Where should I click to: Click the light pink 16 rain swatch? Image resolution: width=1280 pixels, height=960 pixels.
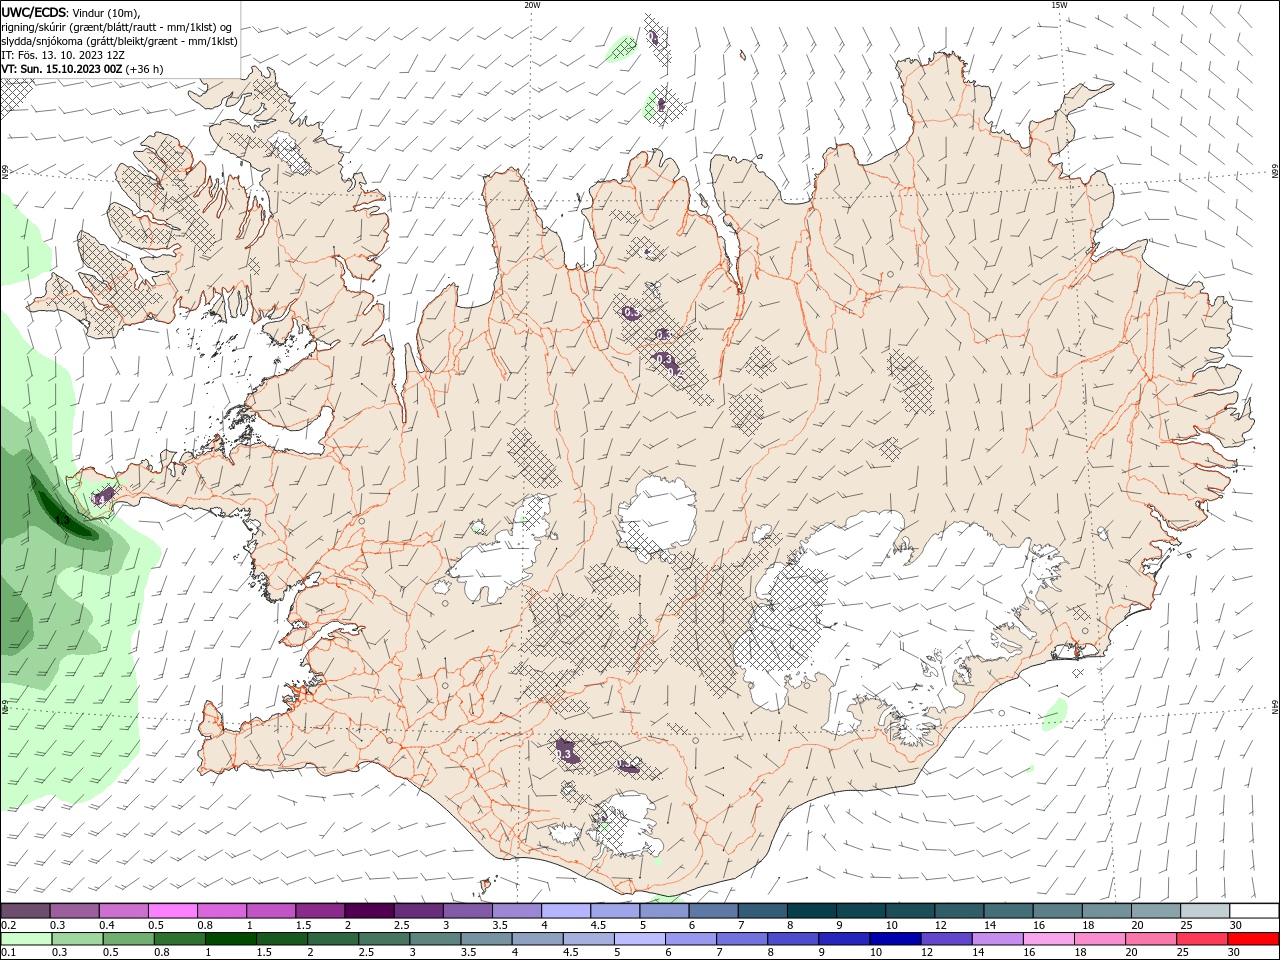1047,939
